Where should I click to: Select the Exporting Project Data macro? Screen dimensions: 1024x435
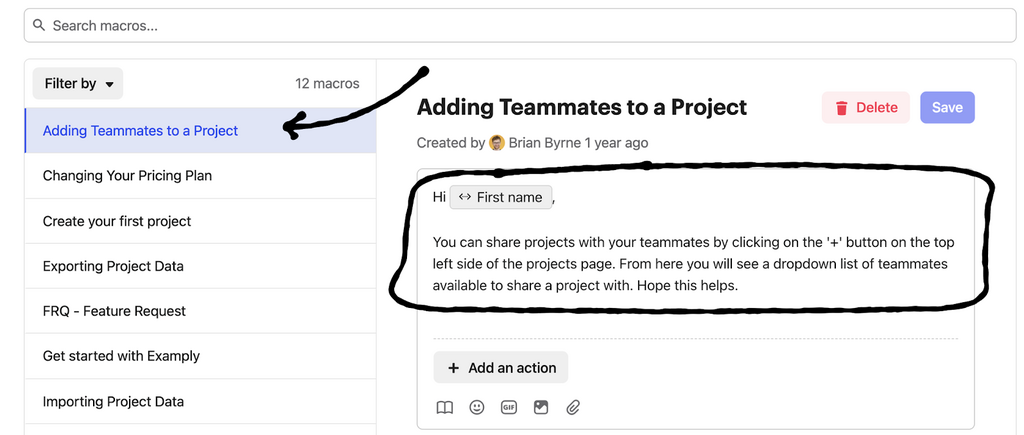pyautogui.click(x=113, y=266)
